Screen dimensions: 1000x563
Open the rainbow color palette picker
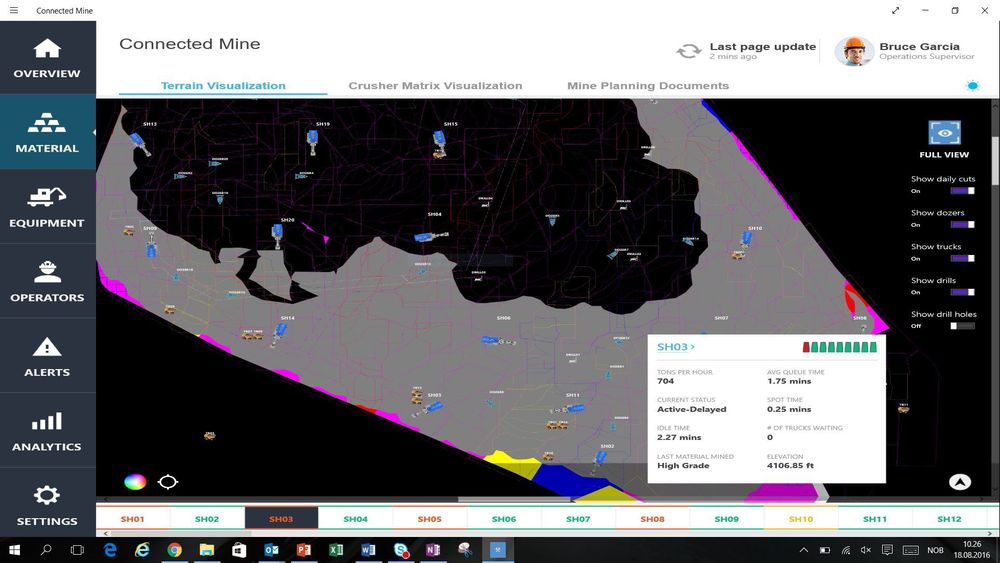135,482
